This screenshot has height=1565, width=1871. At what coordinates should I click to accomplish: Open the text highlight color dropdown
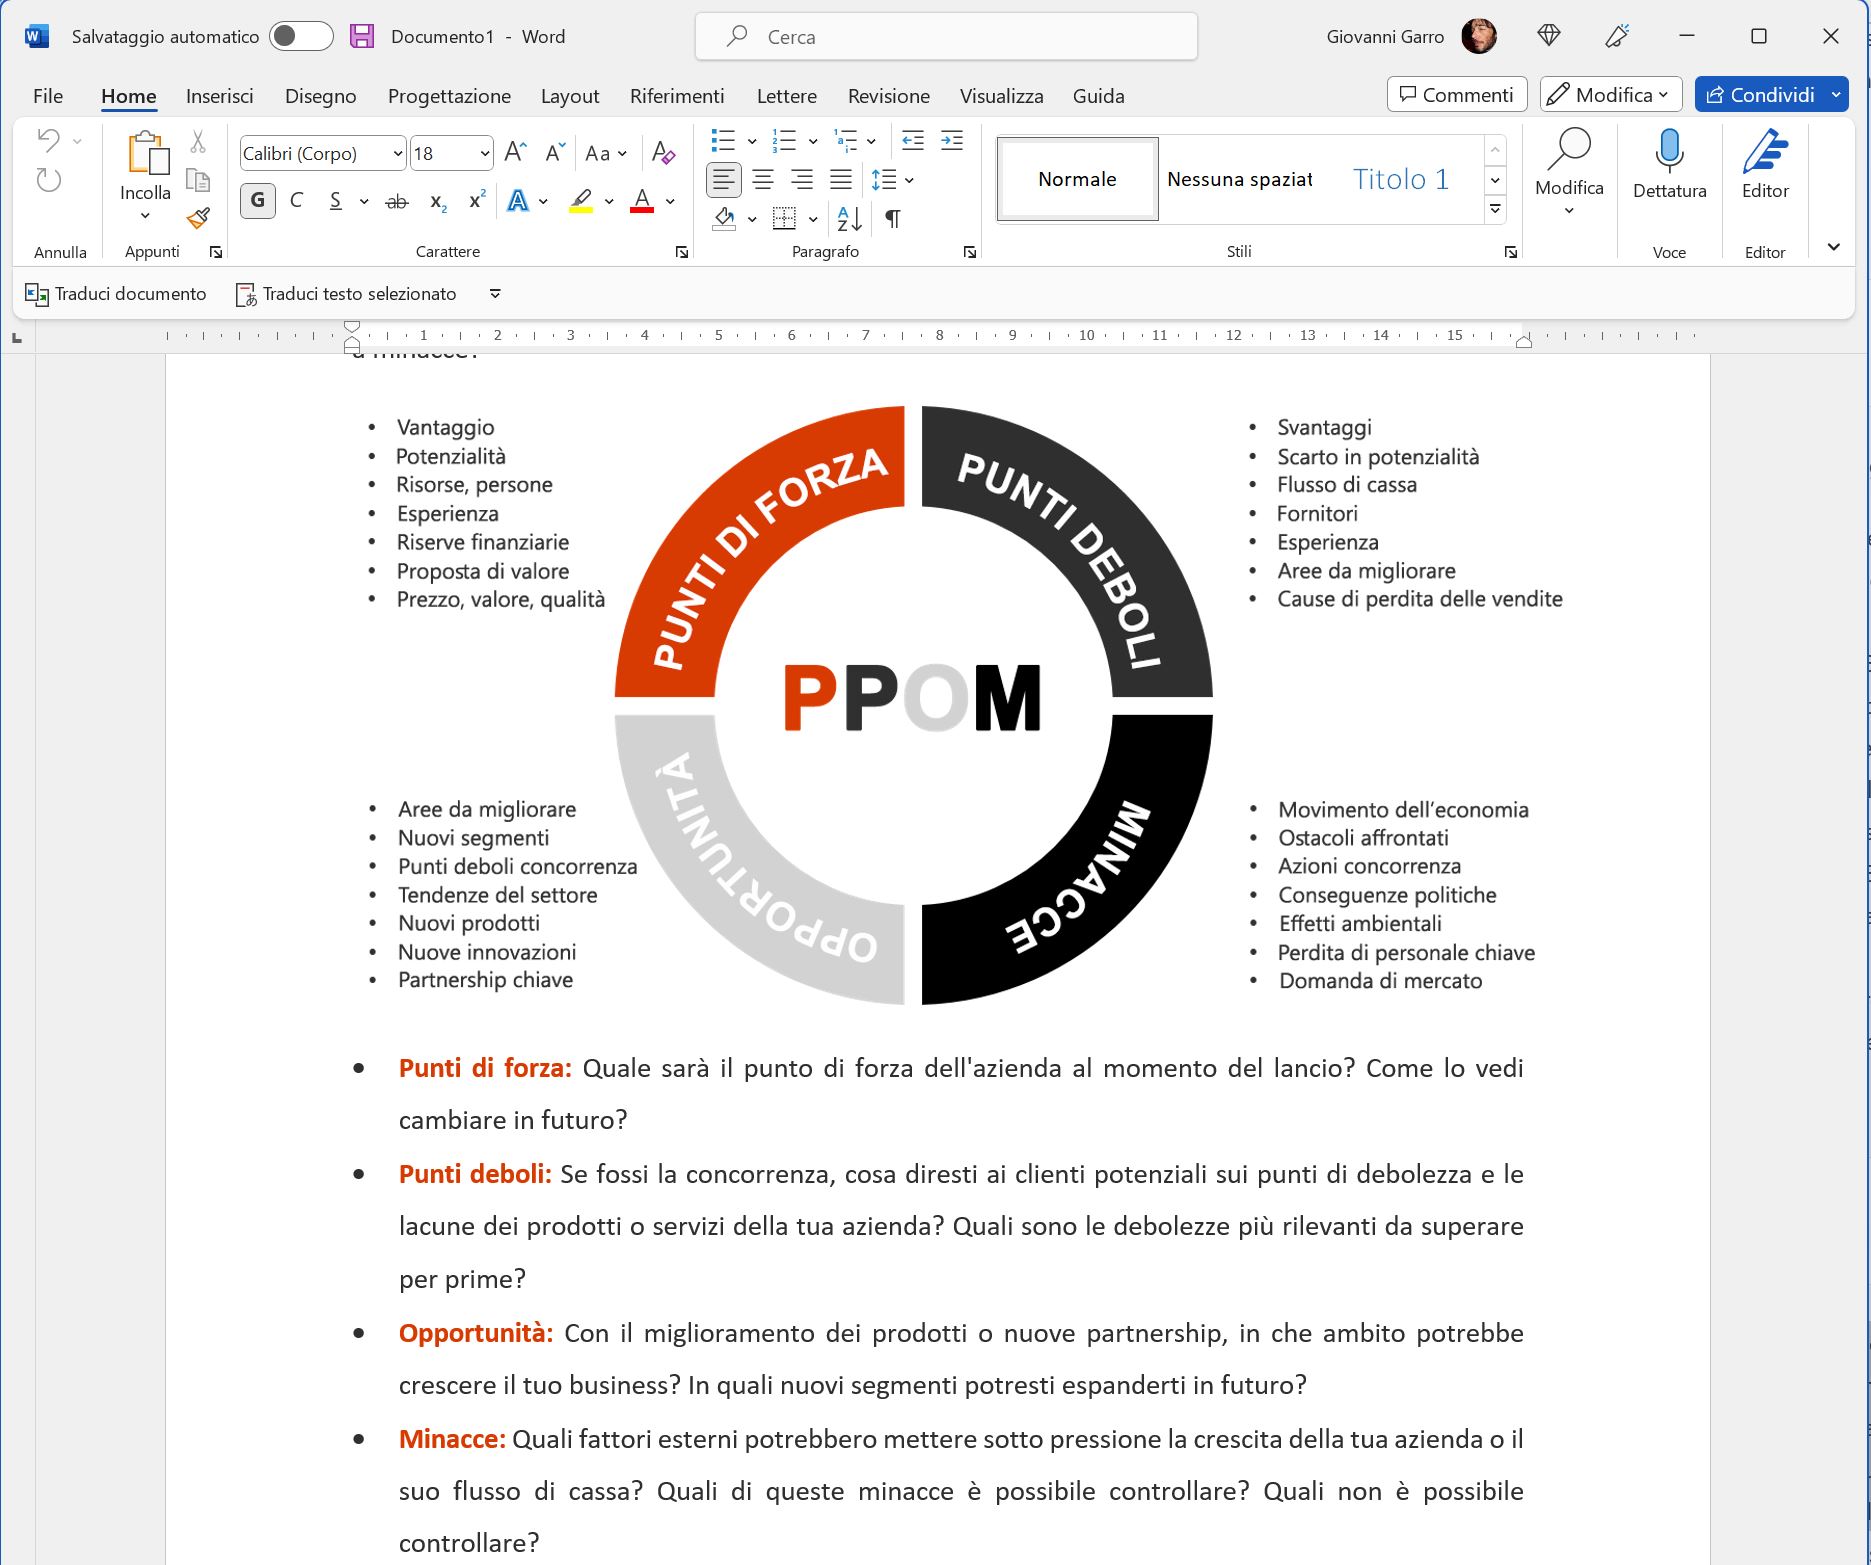coord(608,201)
